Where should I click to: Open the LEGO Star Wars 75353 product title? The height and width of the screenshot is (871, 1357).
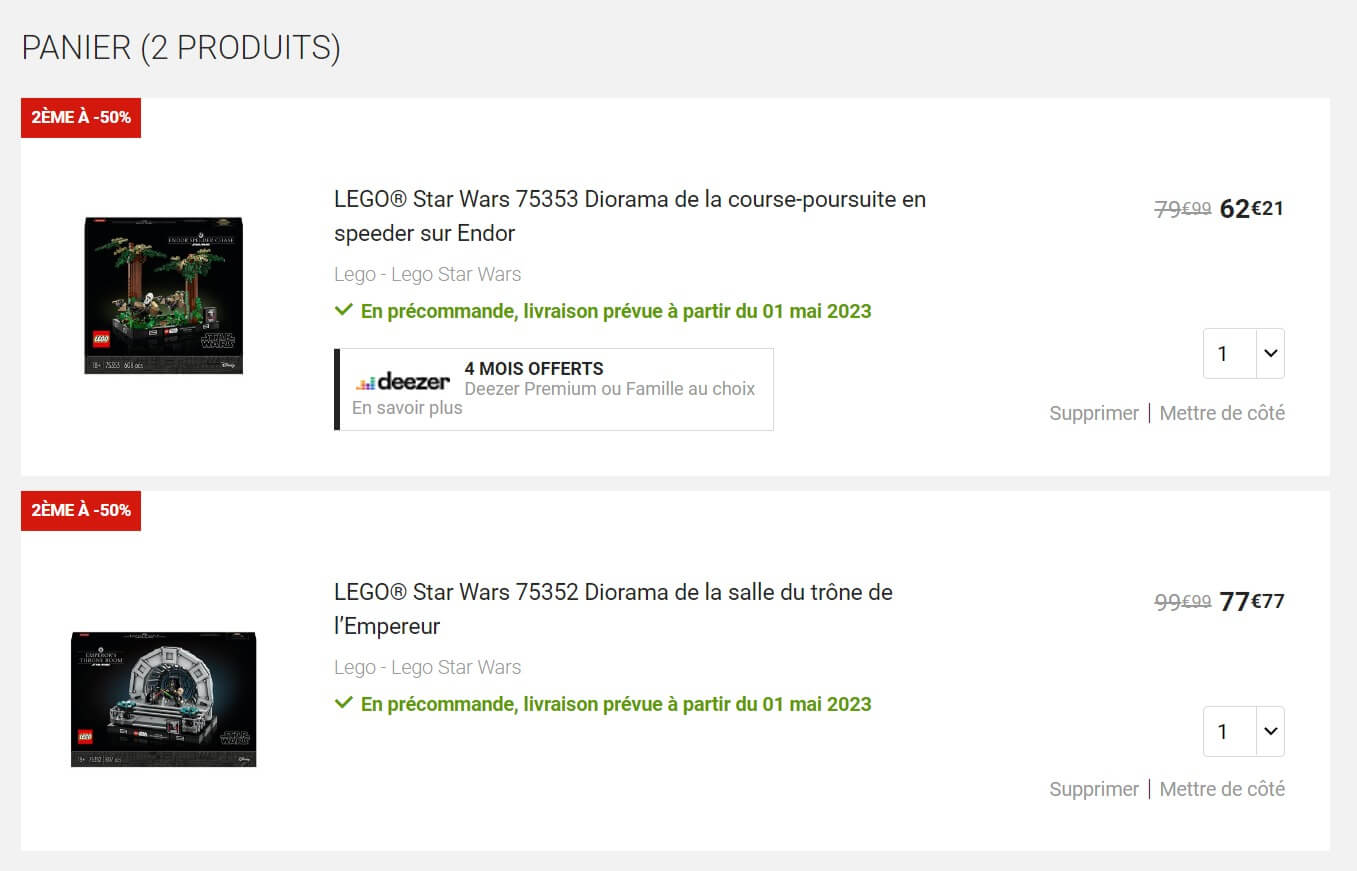click(x=630, y=216)
